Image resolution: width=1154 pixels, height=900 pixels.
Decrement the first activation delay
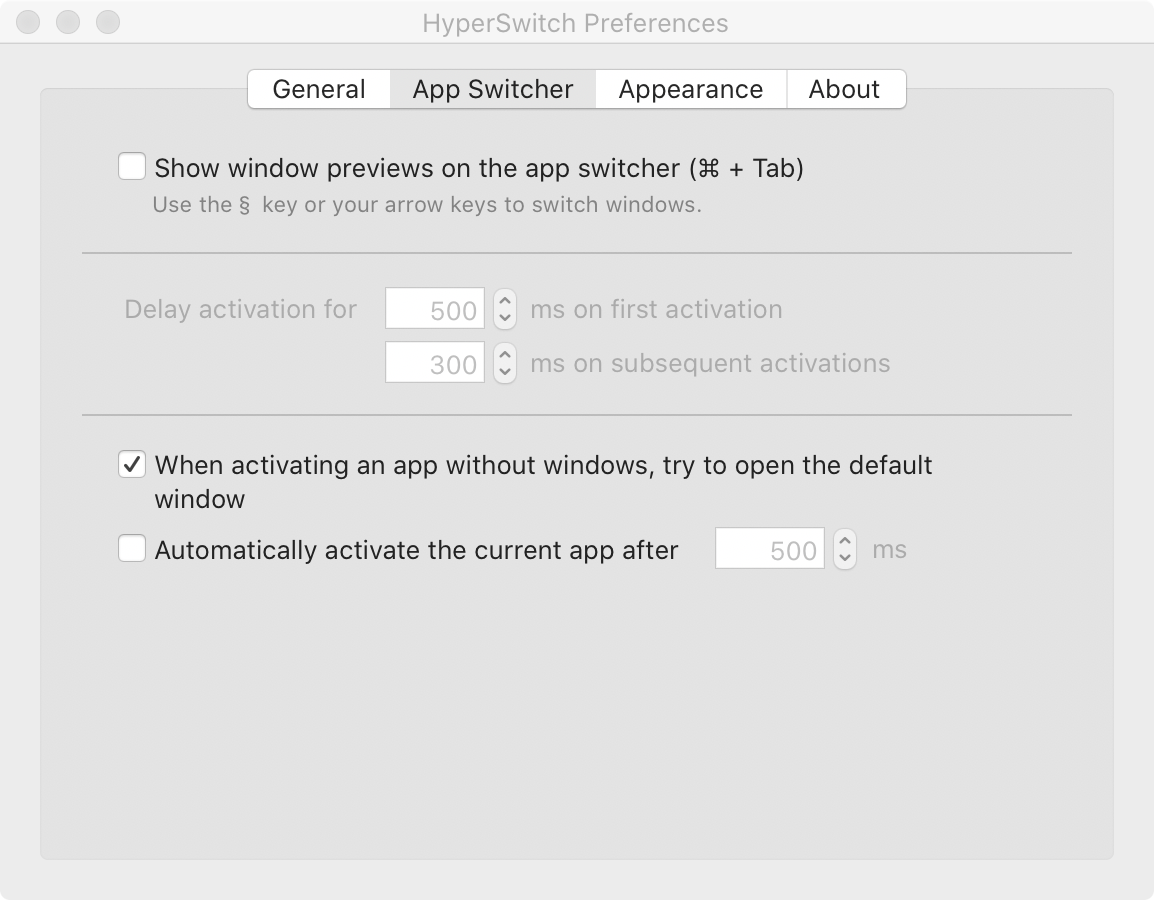[503, 315]
